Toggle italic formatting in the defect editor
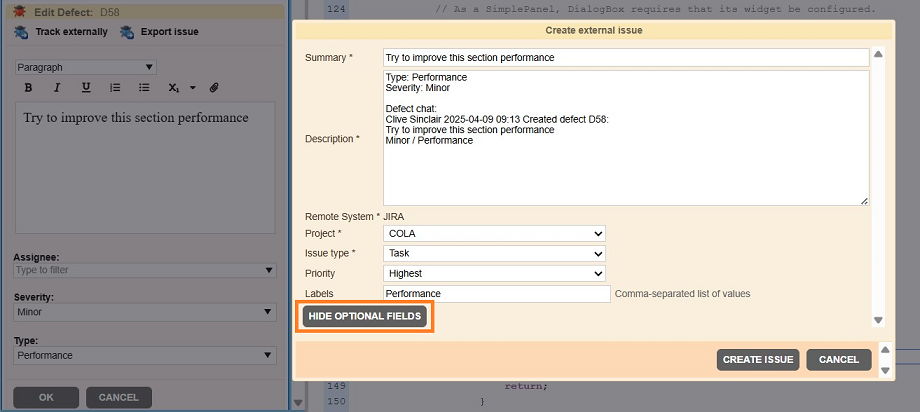This screenshot has height=412, width=920. pyautogui.click(x=57, y=88)
